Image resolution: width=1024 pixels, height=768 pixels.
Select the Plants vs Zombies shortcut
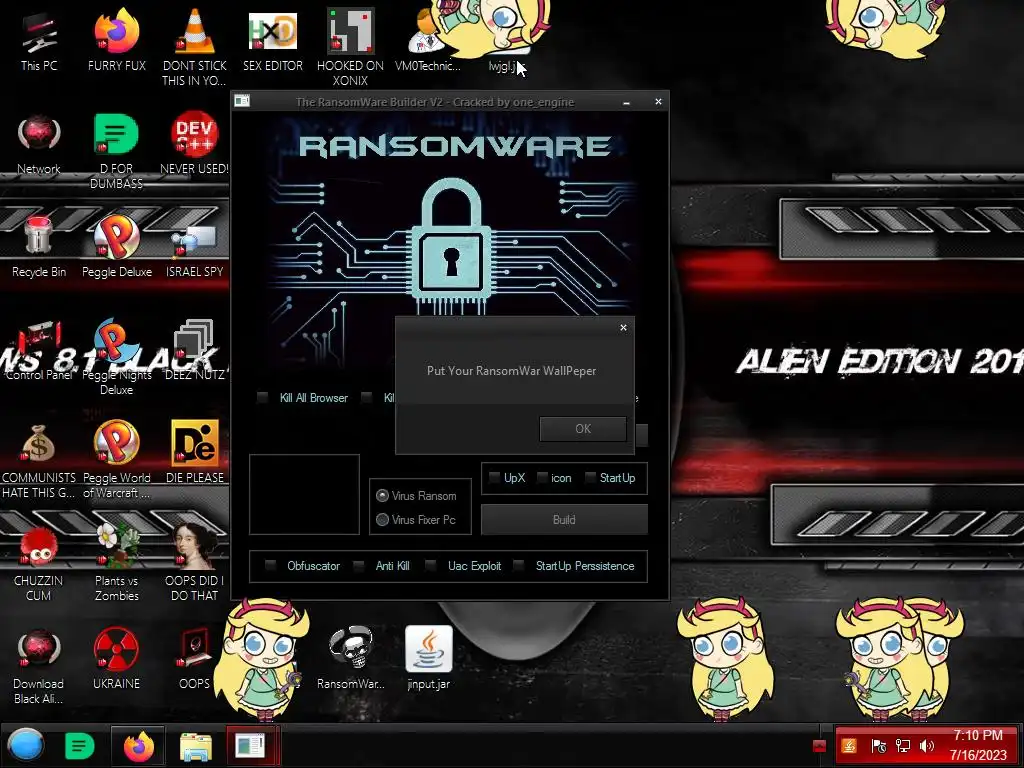coord(116,564)
